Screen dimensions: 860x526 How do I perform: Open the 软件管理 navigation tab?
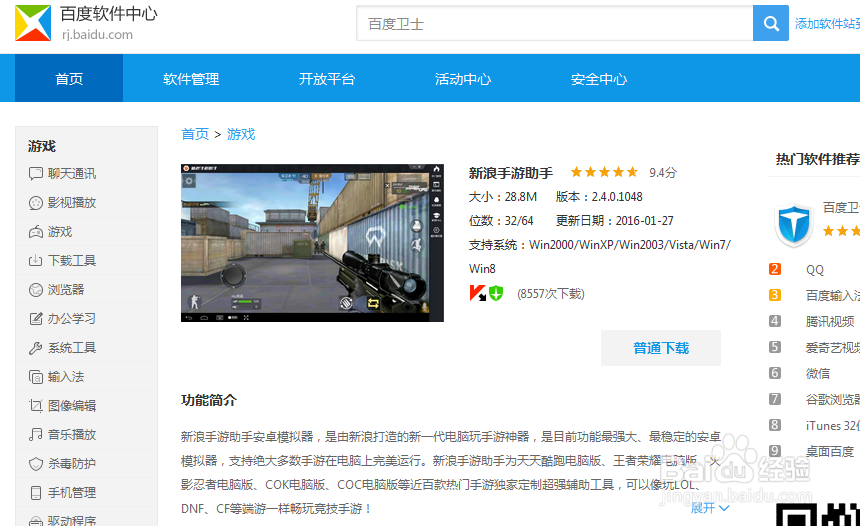(191, 79)
